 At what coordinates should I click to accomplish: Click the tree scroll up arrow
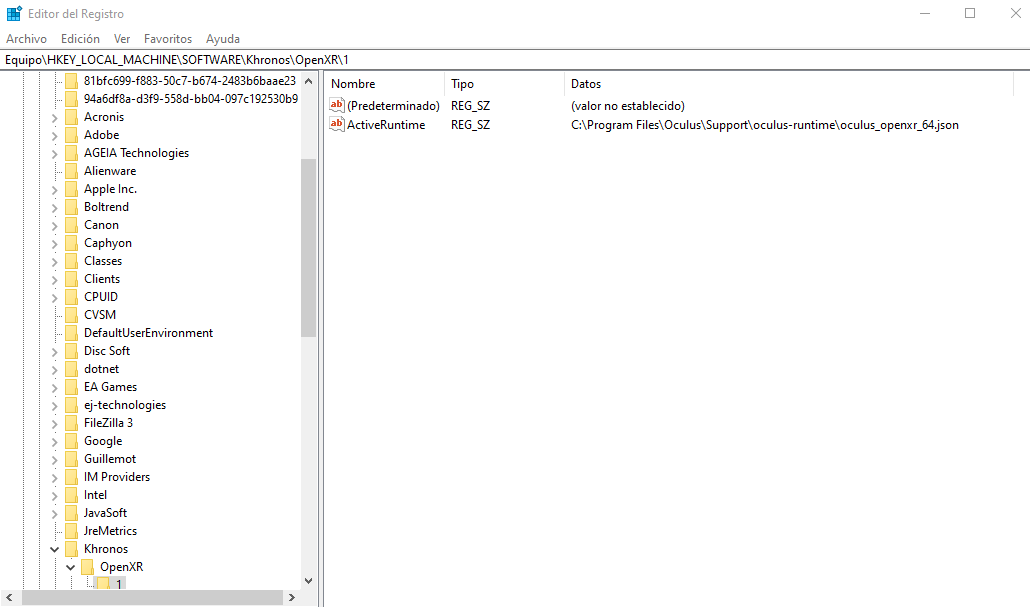(x=308, y=81)
